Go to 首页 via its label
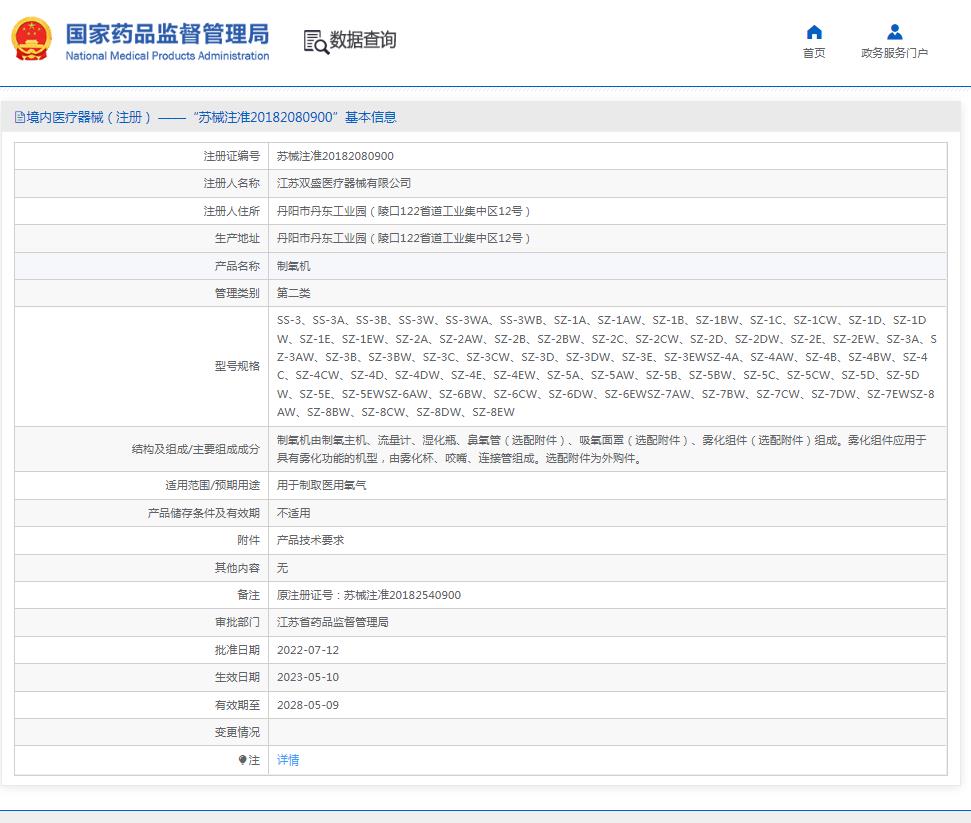The width and height of the screenshot is (971, 823). point(814,53)
